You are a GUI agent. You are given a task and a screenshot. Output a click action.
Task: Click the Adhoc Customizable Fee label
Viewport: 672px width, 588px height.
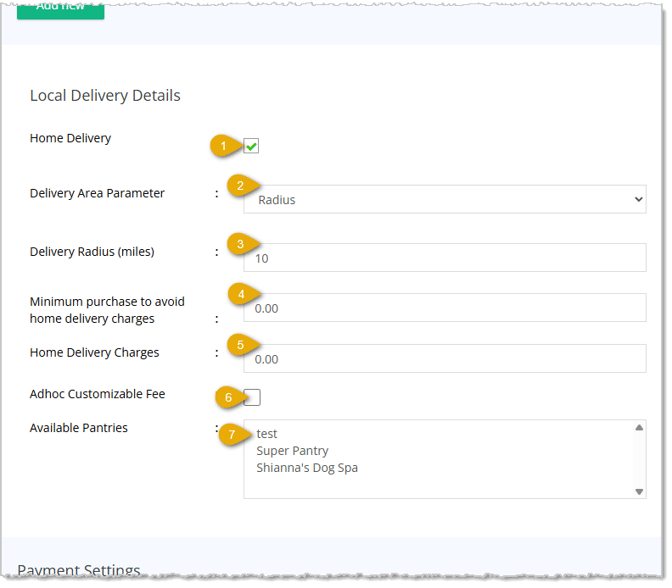coord(97,394)
